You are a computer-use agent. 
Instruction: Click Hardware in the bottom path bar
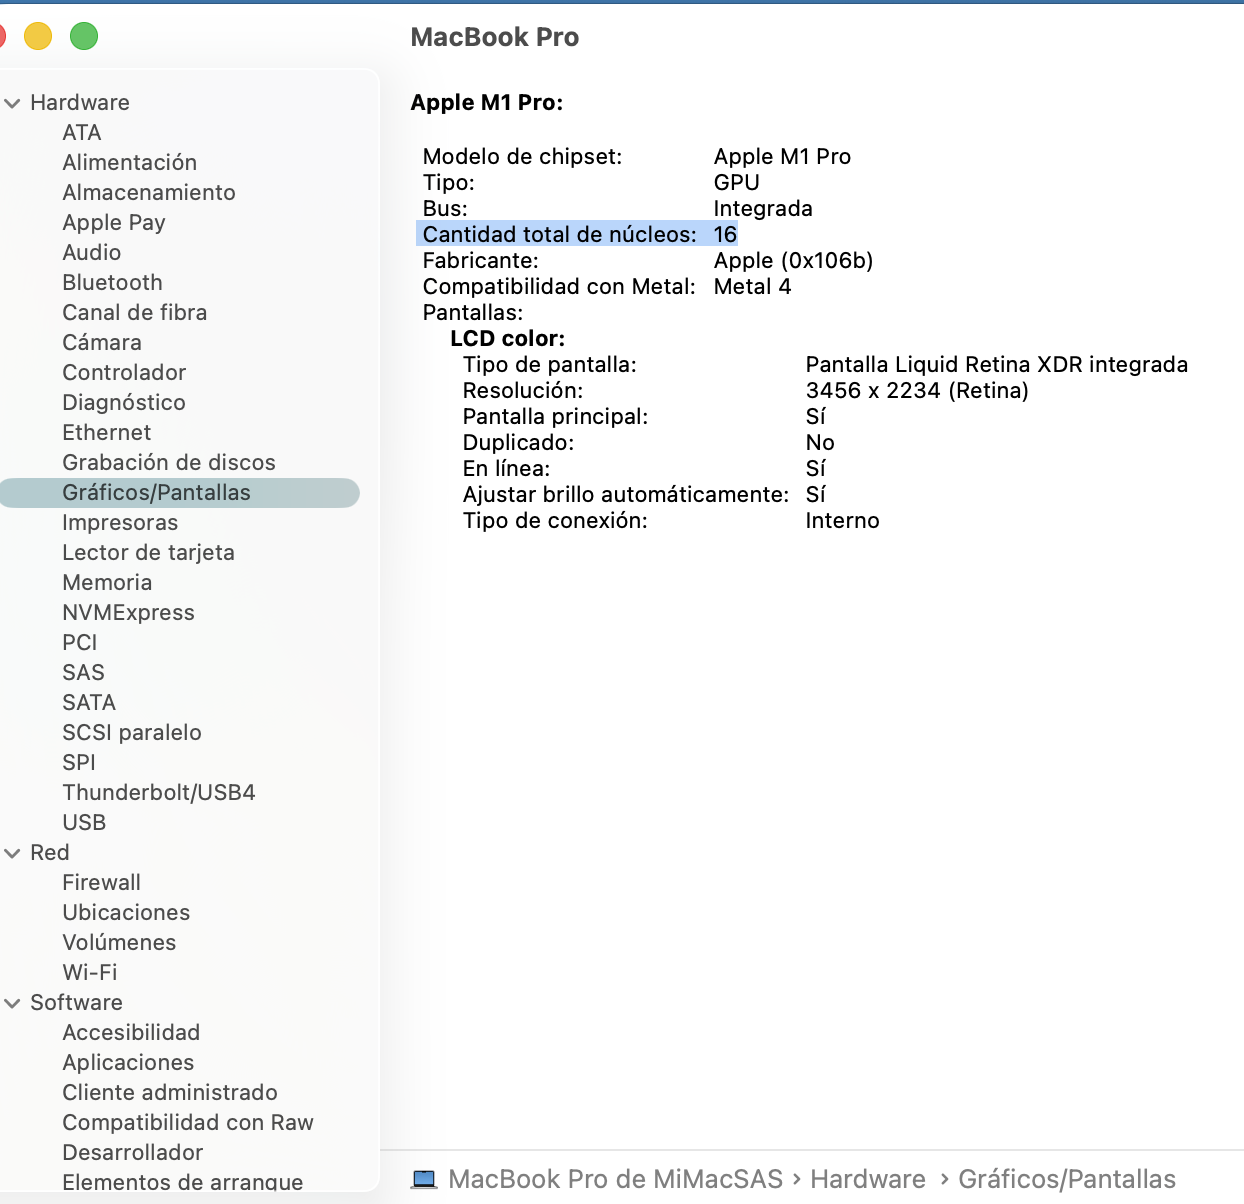tap(867, 1179)
